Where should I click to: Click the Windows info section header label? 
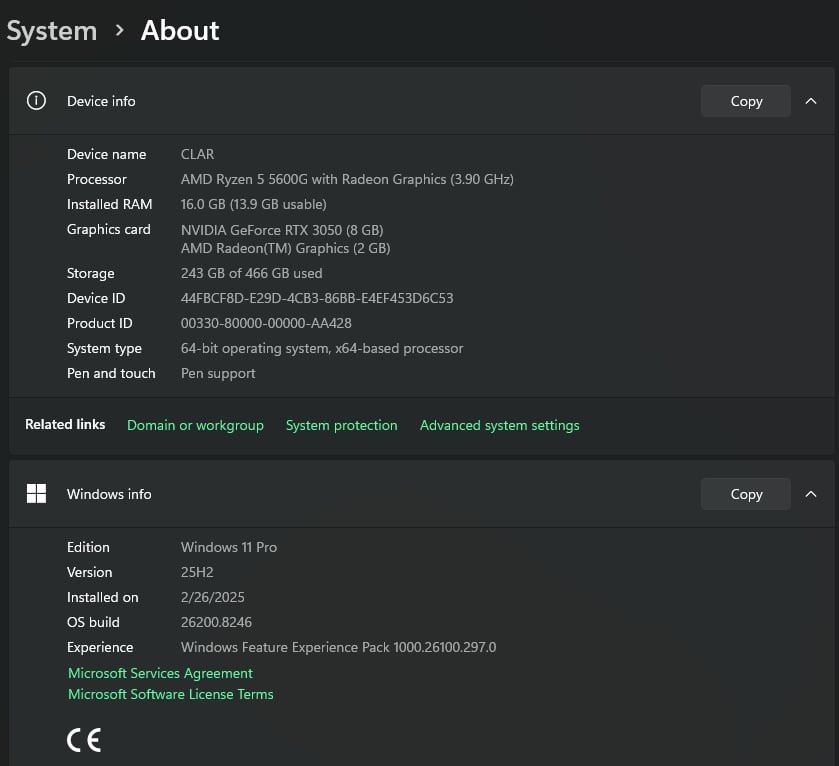pos(109,494)
